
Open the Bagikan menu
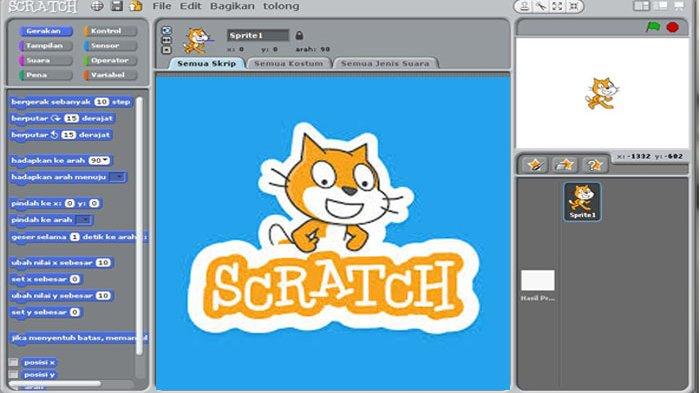coord(232,6)
